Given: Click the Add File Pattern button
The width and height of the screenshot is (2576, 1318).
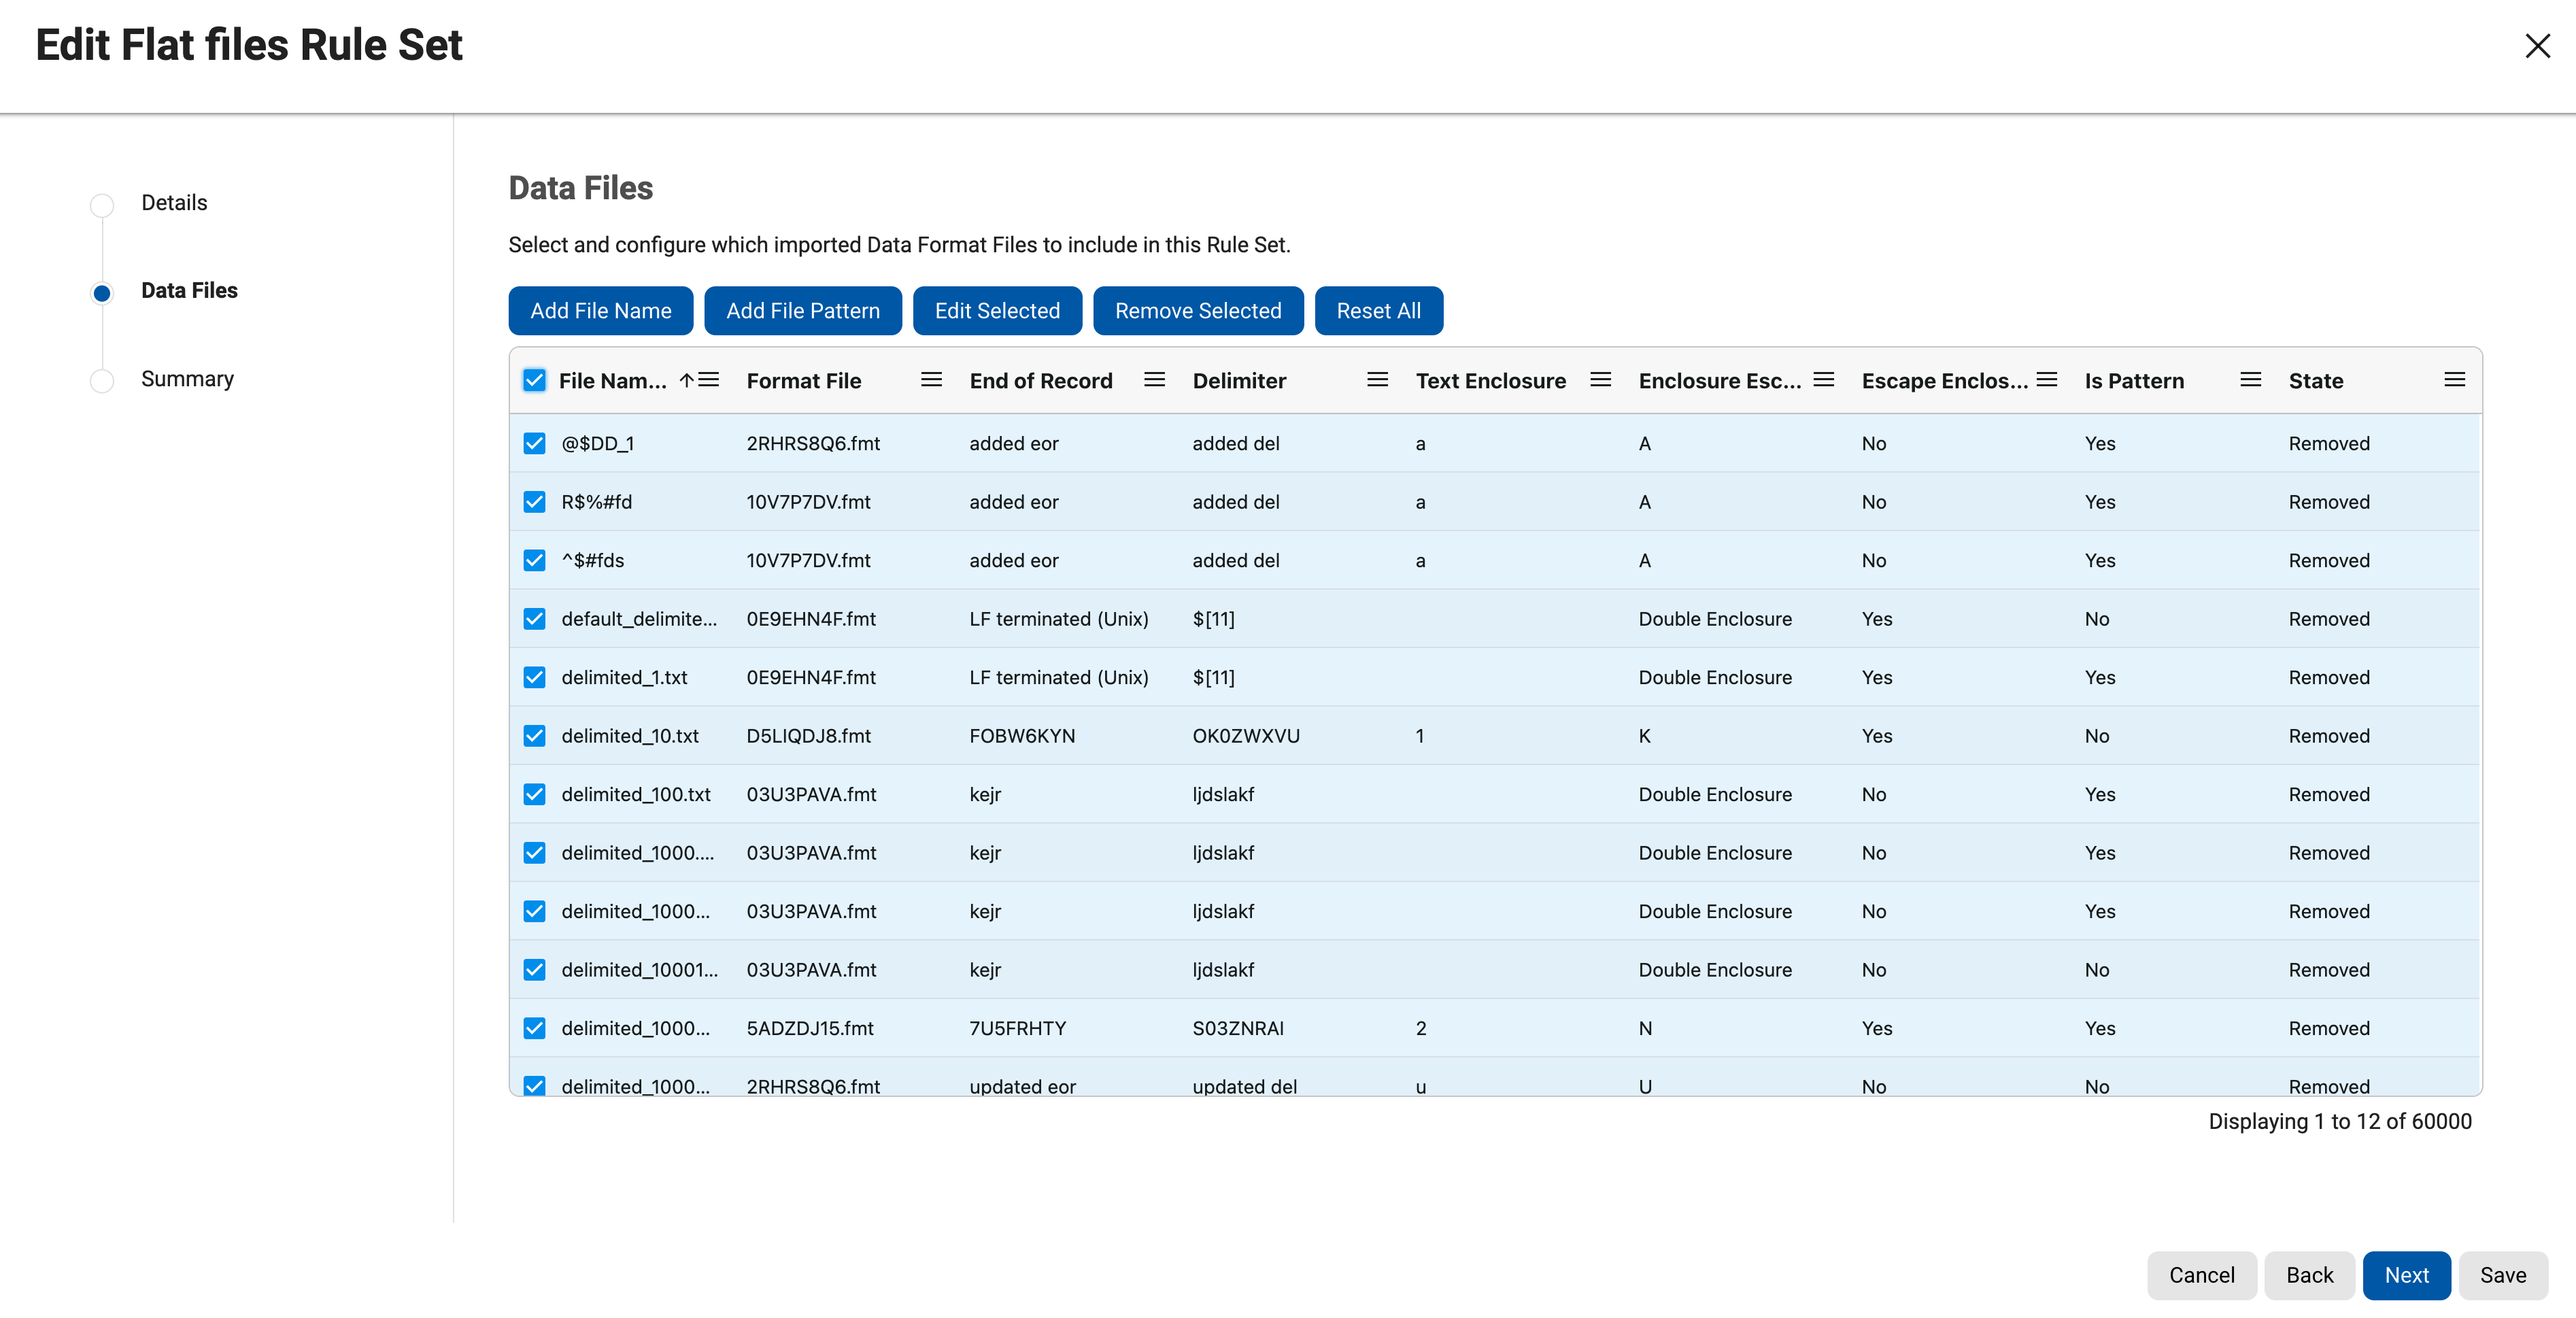Looking at the screenshot, I should point(803,310).
